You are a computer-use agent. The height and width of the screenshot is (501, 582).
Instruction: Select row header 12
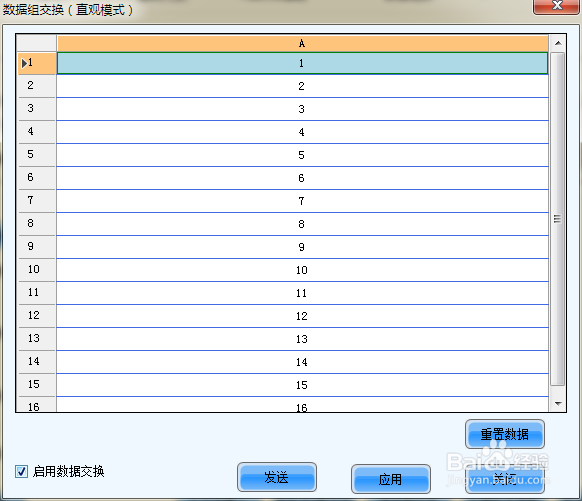click(x=37, y=316)
